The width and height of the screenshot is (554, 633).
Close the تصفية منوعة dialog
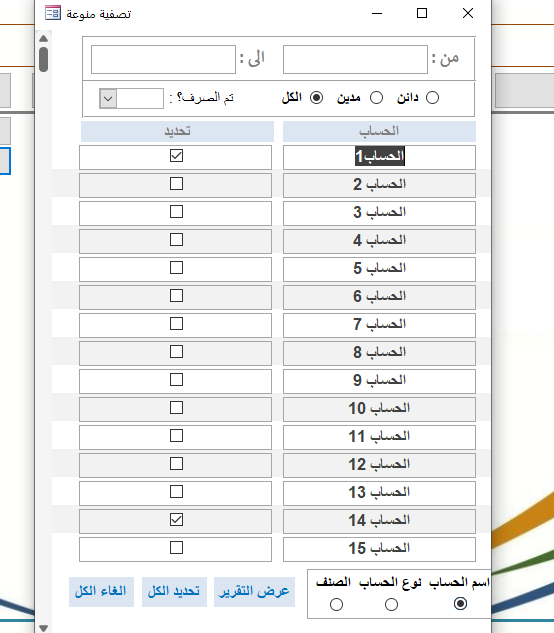pos(468,13)
